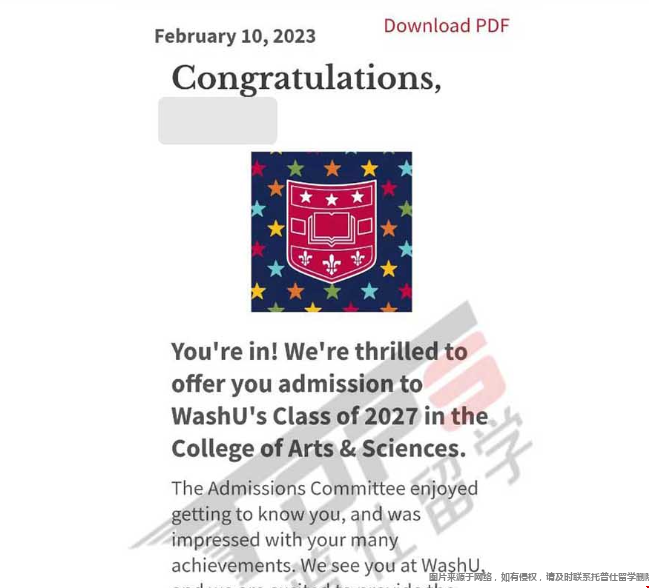Click the grayed-out redacted name box
Screen dimensions: 649x588
pyautogui.click(x=218, y=120)
